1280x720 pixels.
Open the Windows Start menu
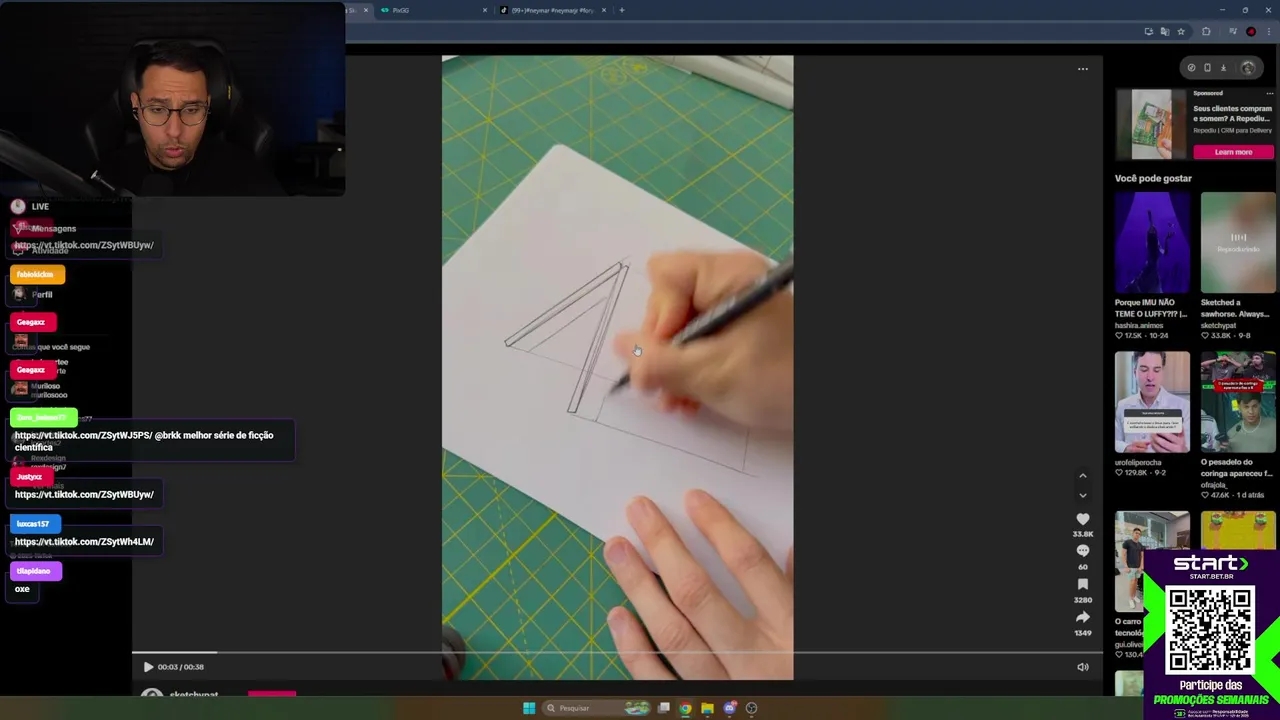[529, 708]
